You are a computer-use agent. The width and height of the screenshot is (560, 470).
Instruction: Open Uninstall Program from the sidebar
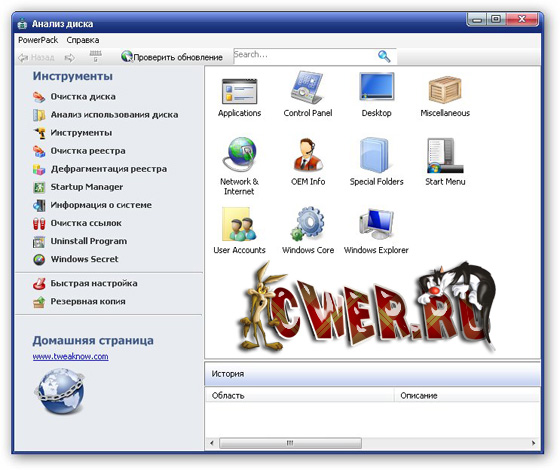coord(89,241)
